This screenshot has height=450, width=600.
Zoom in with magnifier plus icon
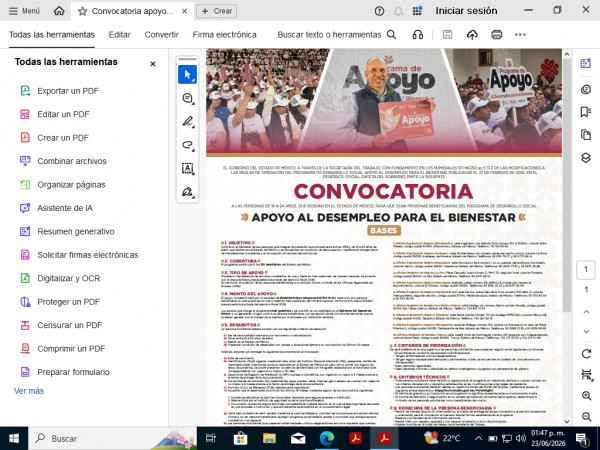pos(586,396)
